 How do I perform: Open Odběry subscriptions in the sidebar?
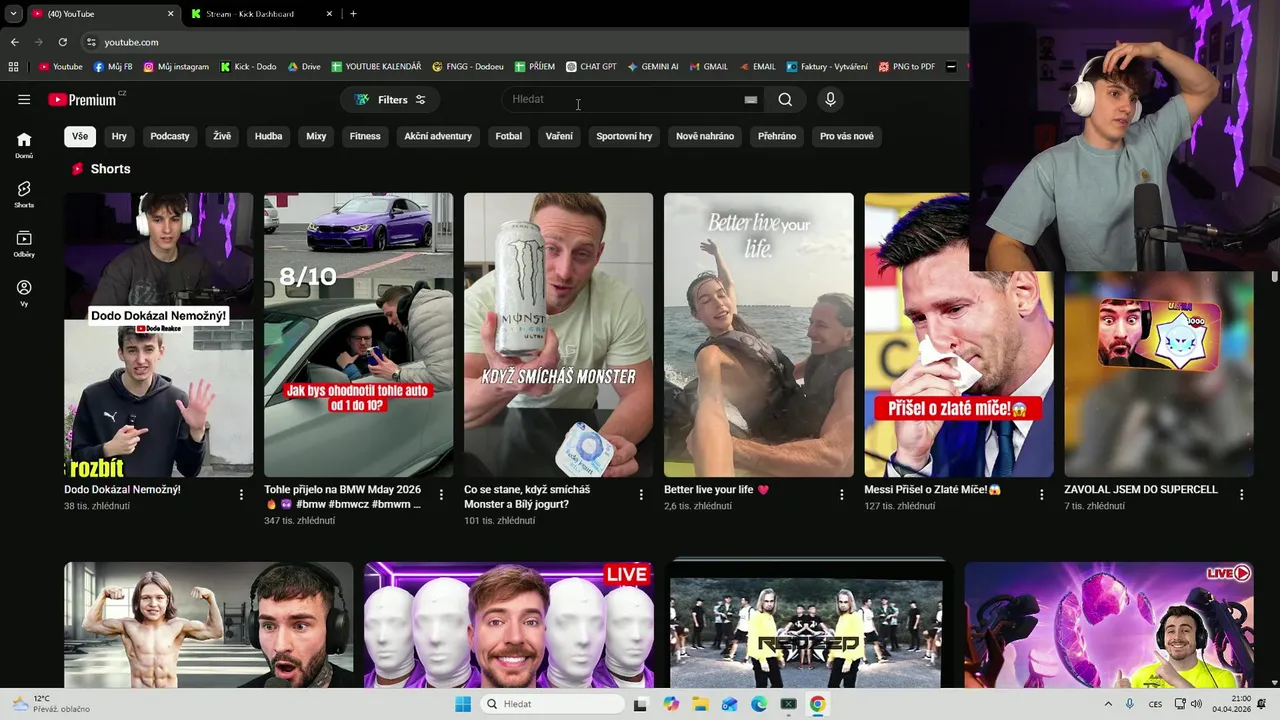tap(24, 243)
